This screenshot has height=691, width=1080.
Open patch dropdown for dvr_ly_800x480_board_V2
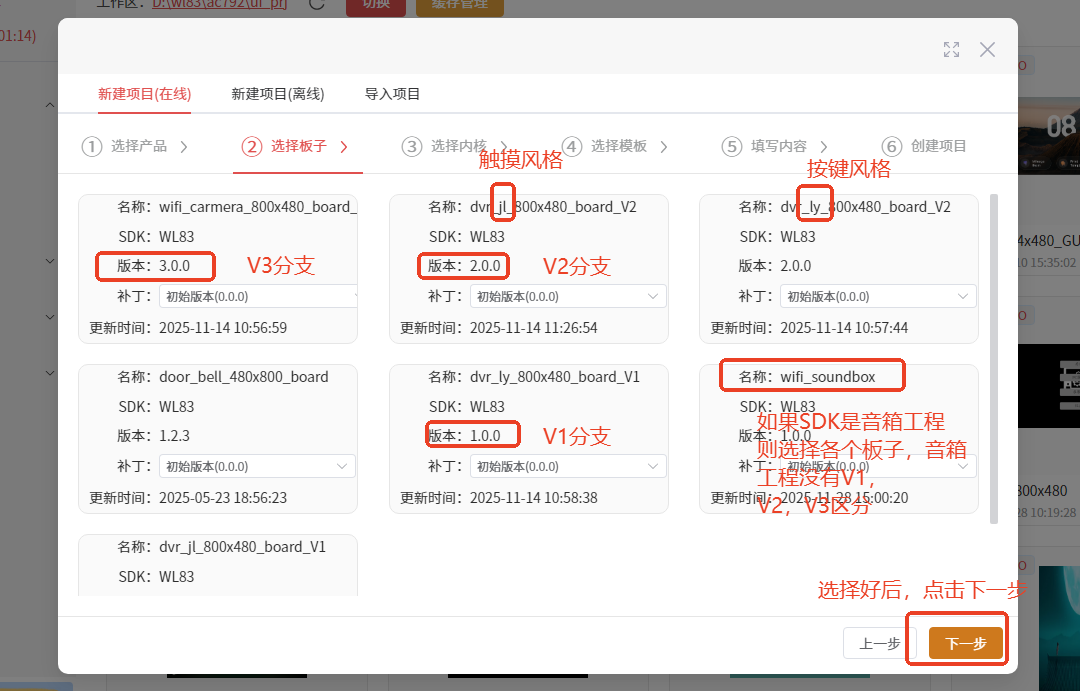[x=878, y=296]
